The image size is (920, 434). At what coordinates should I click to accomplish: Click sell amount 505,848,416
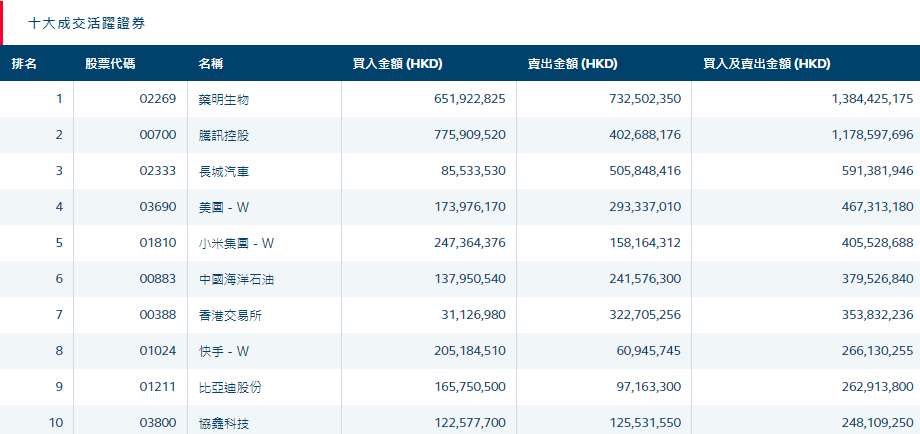(645, 171)
